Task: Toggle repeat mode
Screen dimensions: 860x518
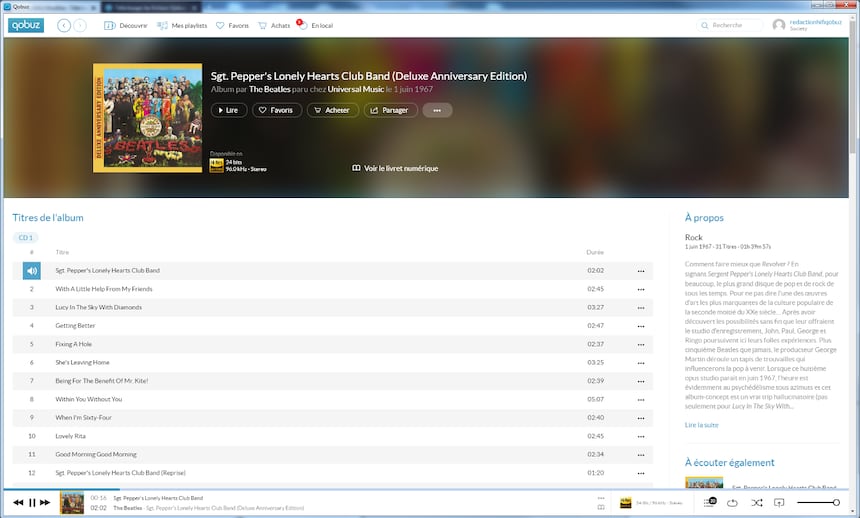Action: click(x=732, y=503)
